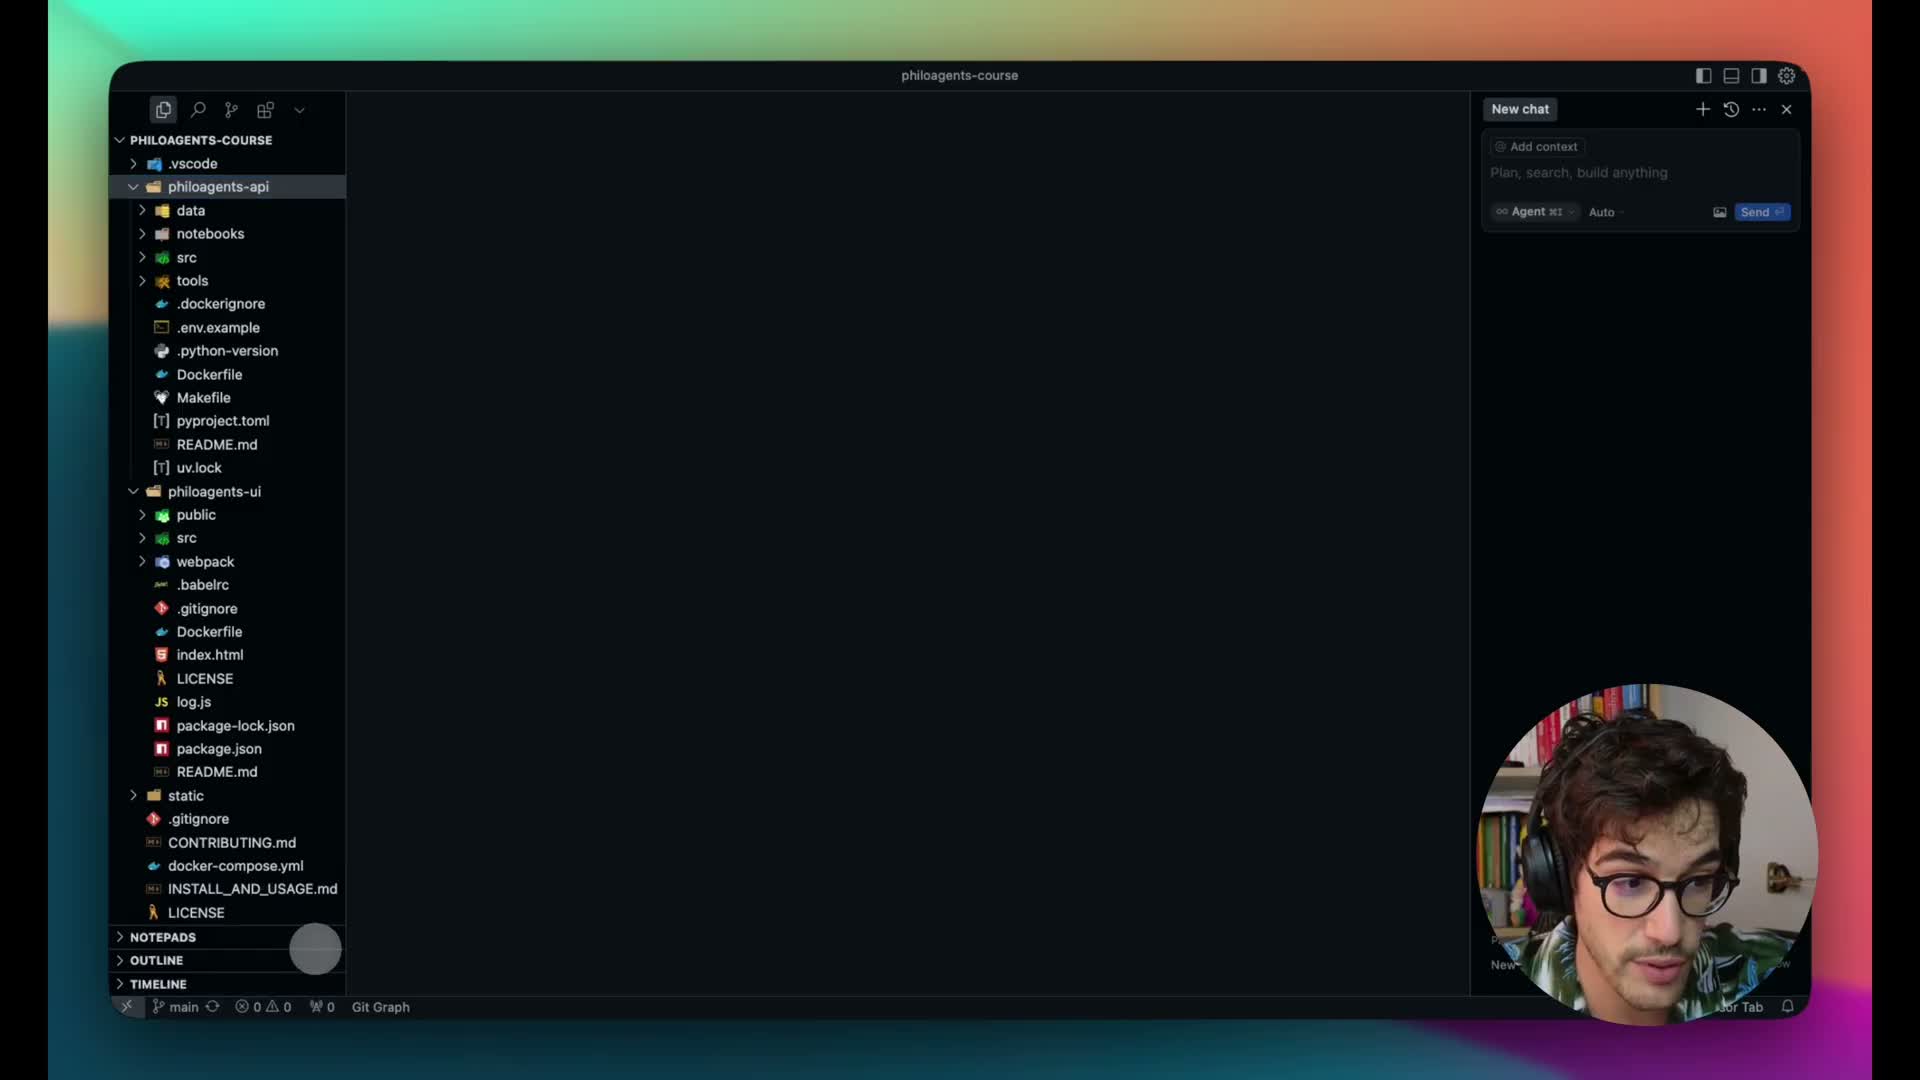Open the Auto model selector
The height and width of the screenshot is (1080, 1920).
(x=1603, y=212)
